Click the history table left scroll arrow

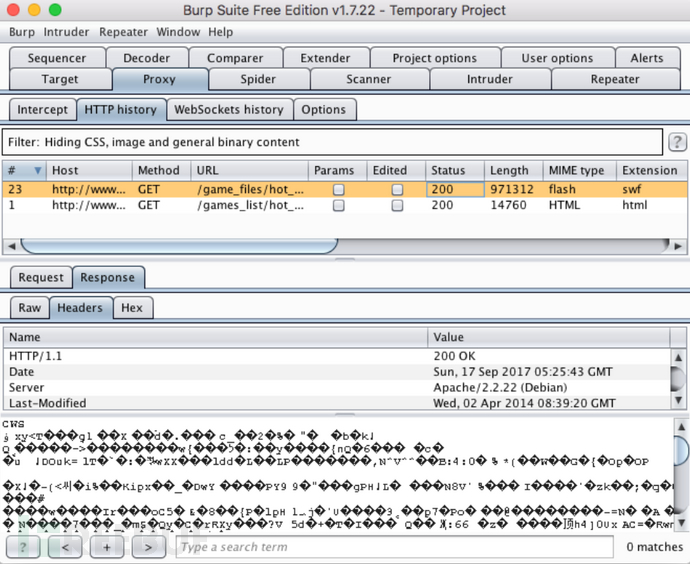(11, 246)
